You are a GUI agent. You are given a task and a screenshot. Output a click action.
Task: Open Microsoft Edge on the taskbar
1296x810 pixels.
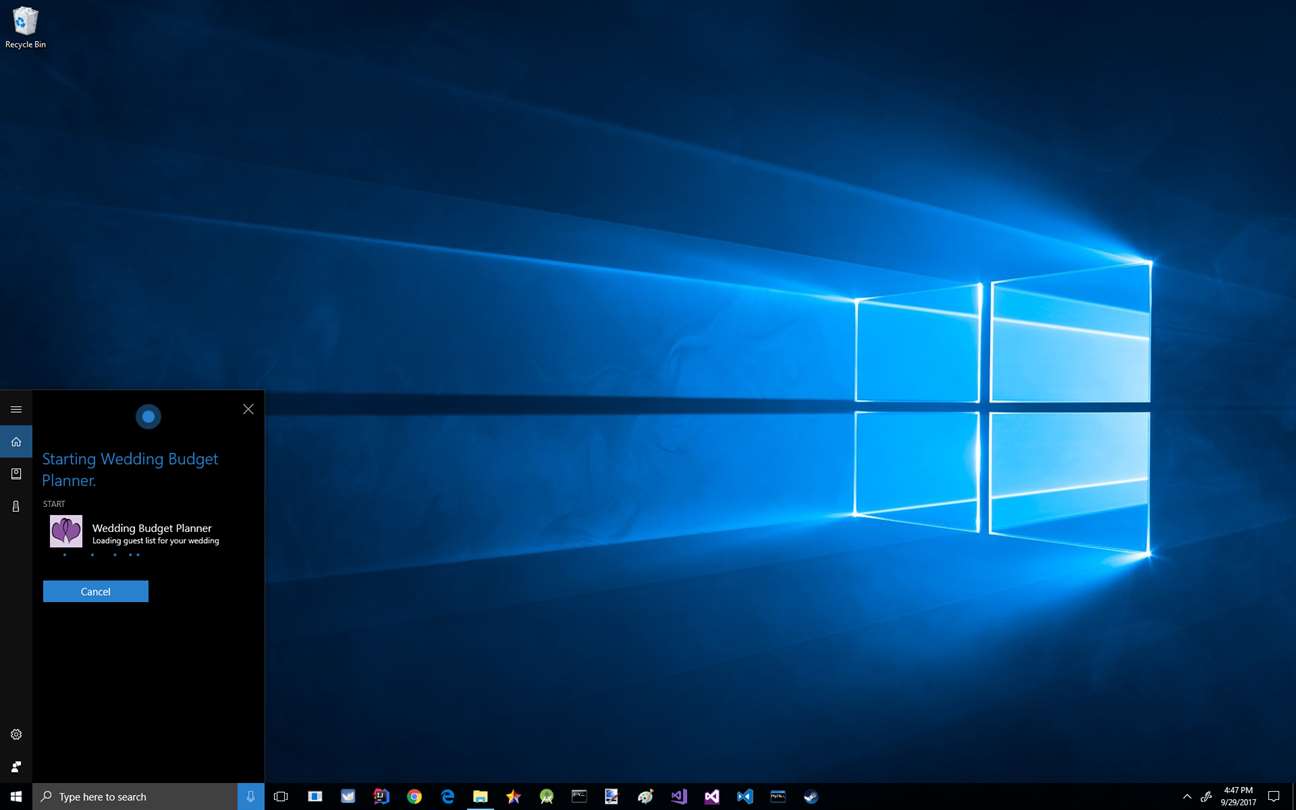[x=447, y=797]
